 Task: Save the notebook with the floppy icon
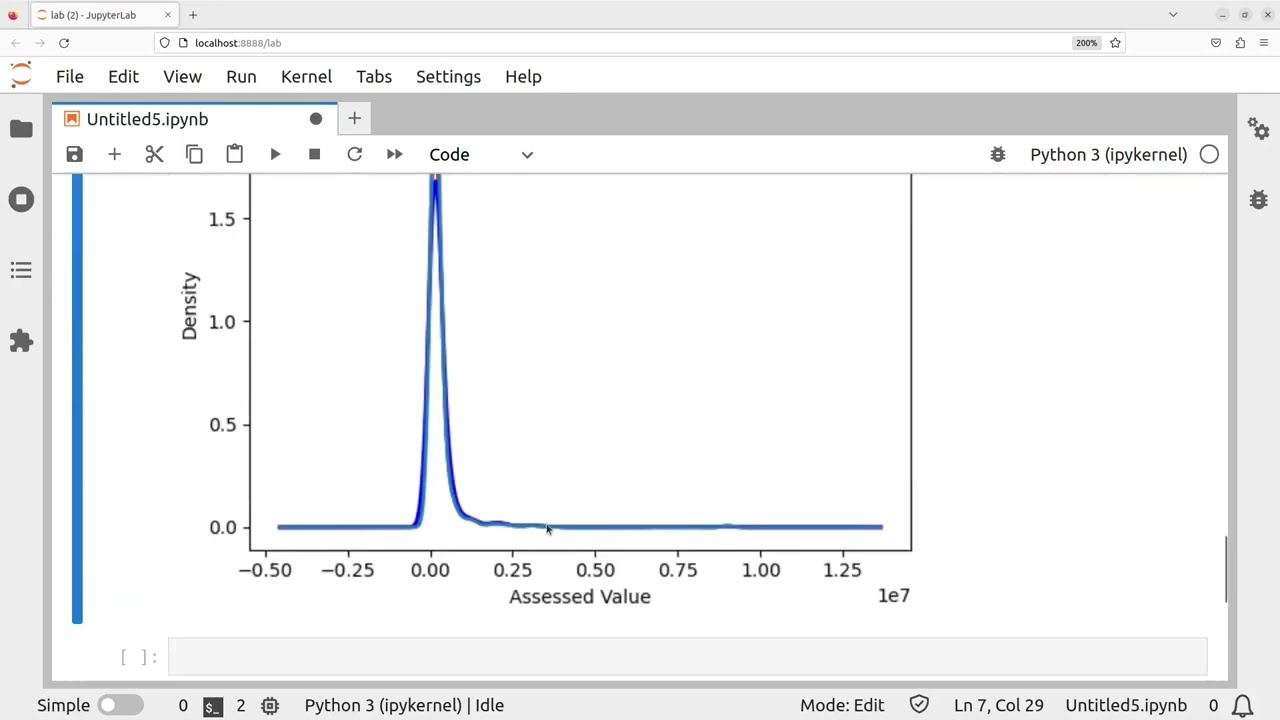pyautogui.click(x=74, y=154)
